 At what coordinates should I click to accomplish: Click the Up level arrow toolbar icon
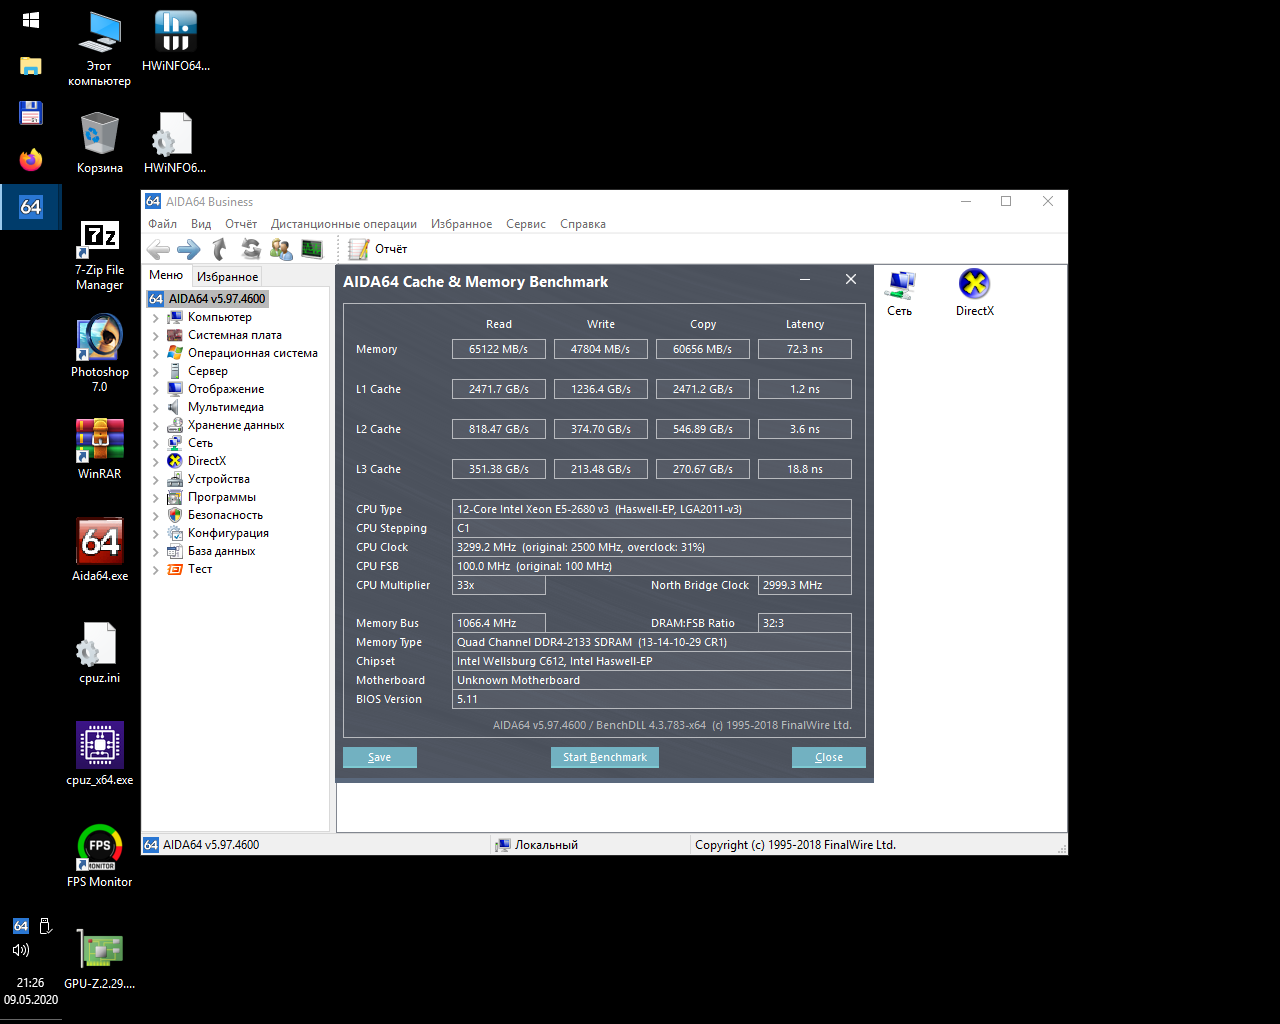pyautogui.click(x=220, y=249)
